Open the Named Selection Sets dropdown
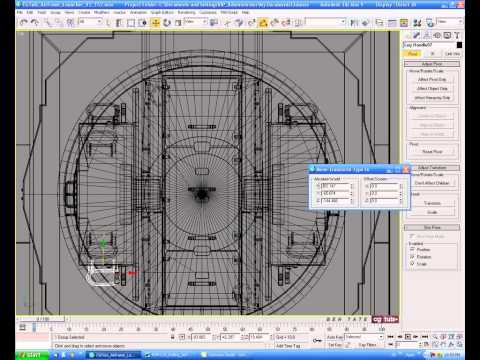 click(325, 22)
